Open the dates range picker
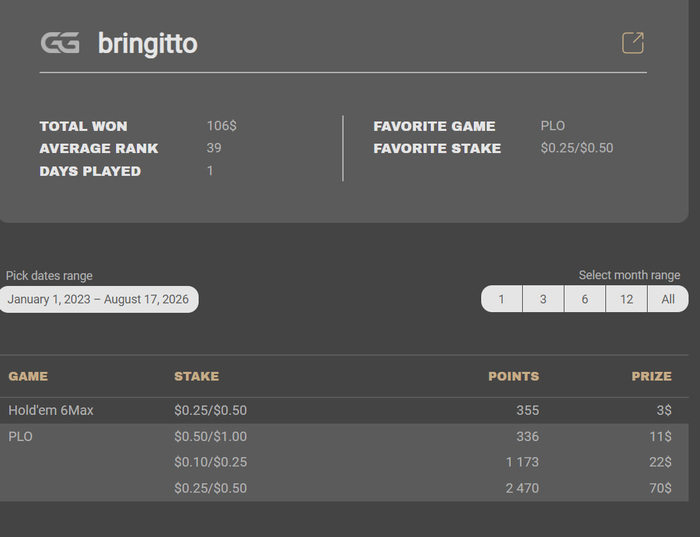 [98, 299]
